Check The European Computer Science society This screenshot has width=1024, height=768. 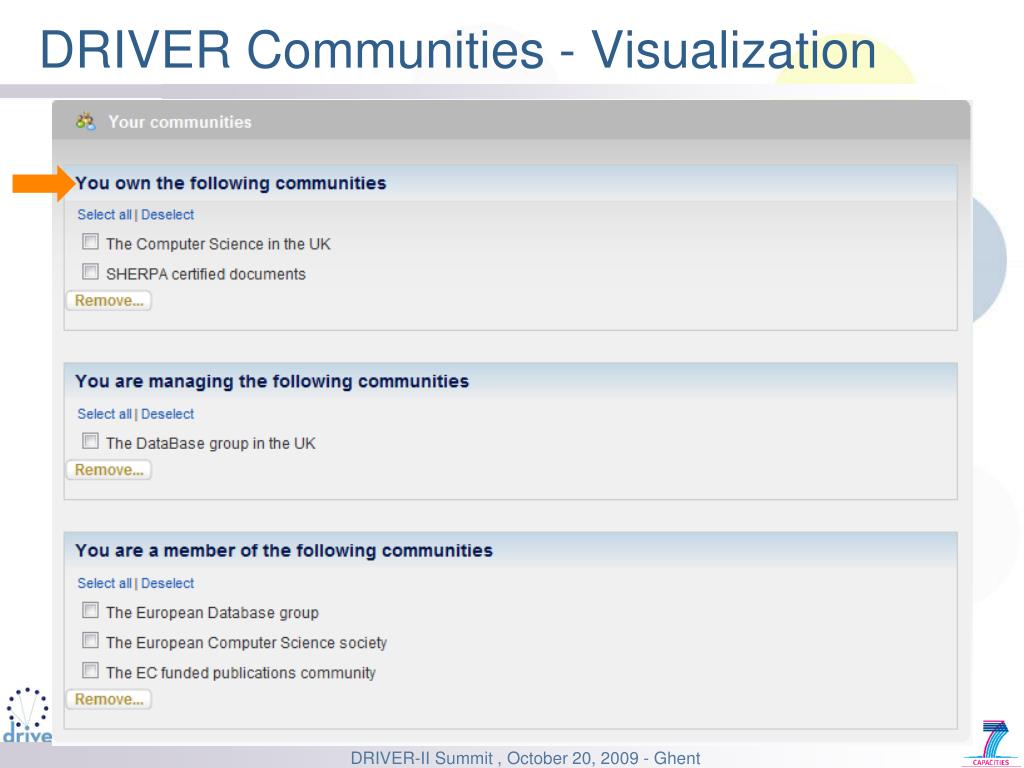coord(91,641)
